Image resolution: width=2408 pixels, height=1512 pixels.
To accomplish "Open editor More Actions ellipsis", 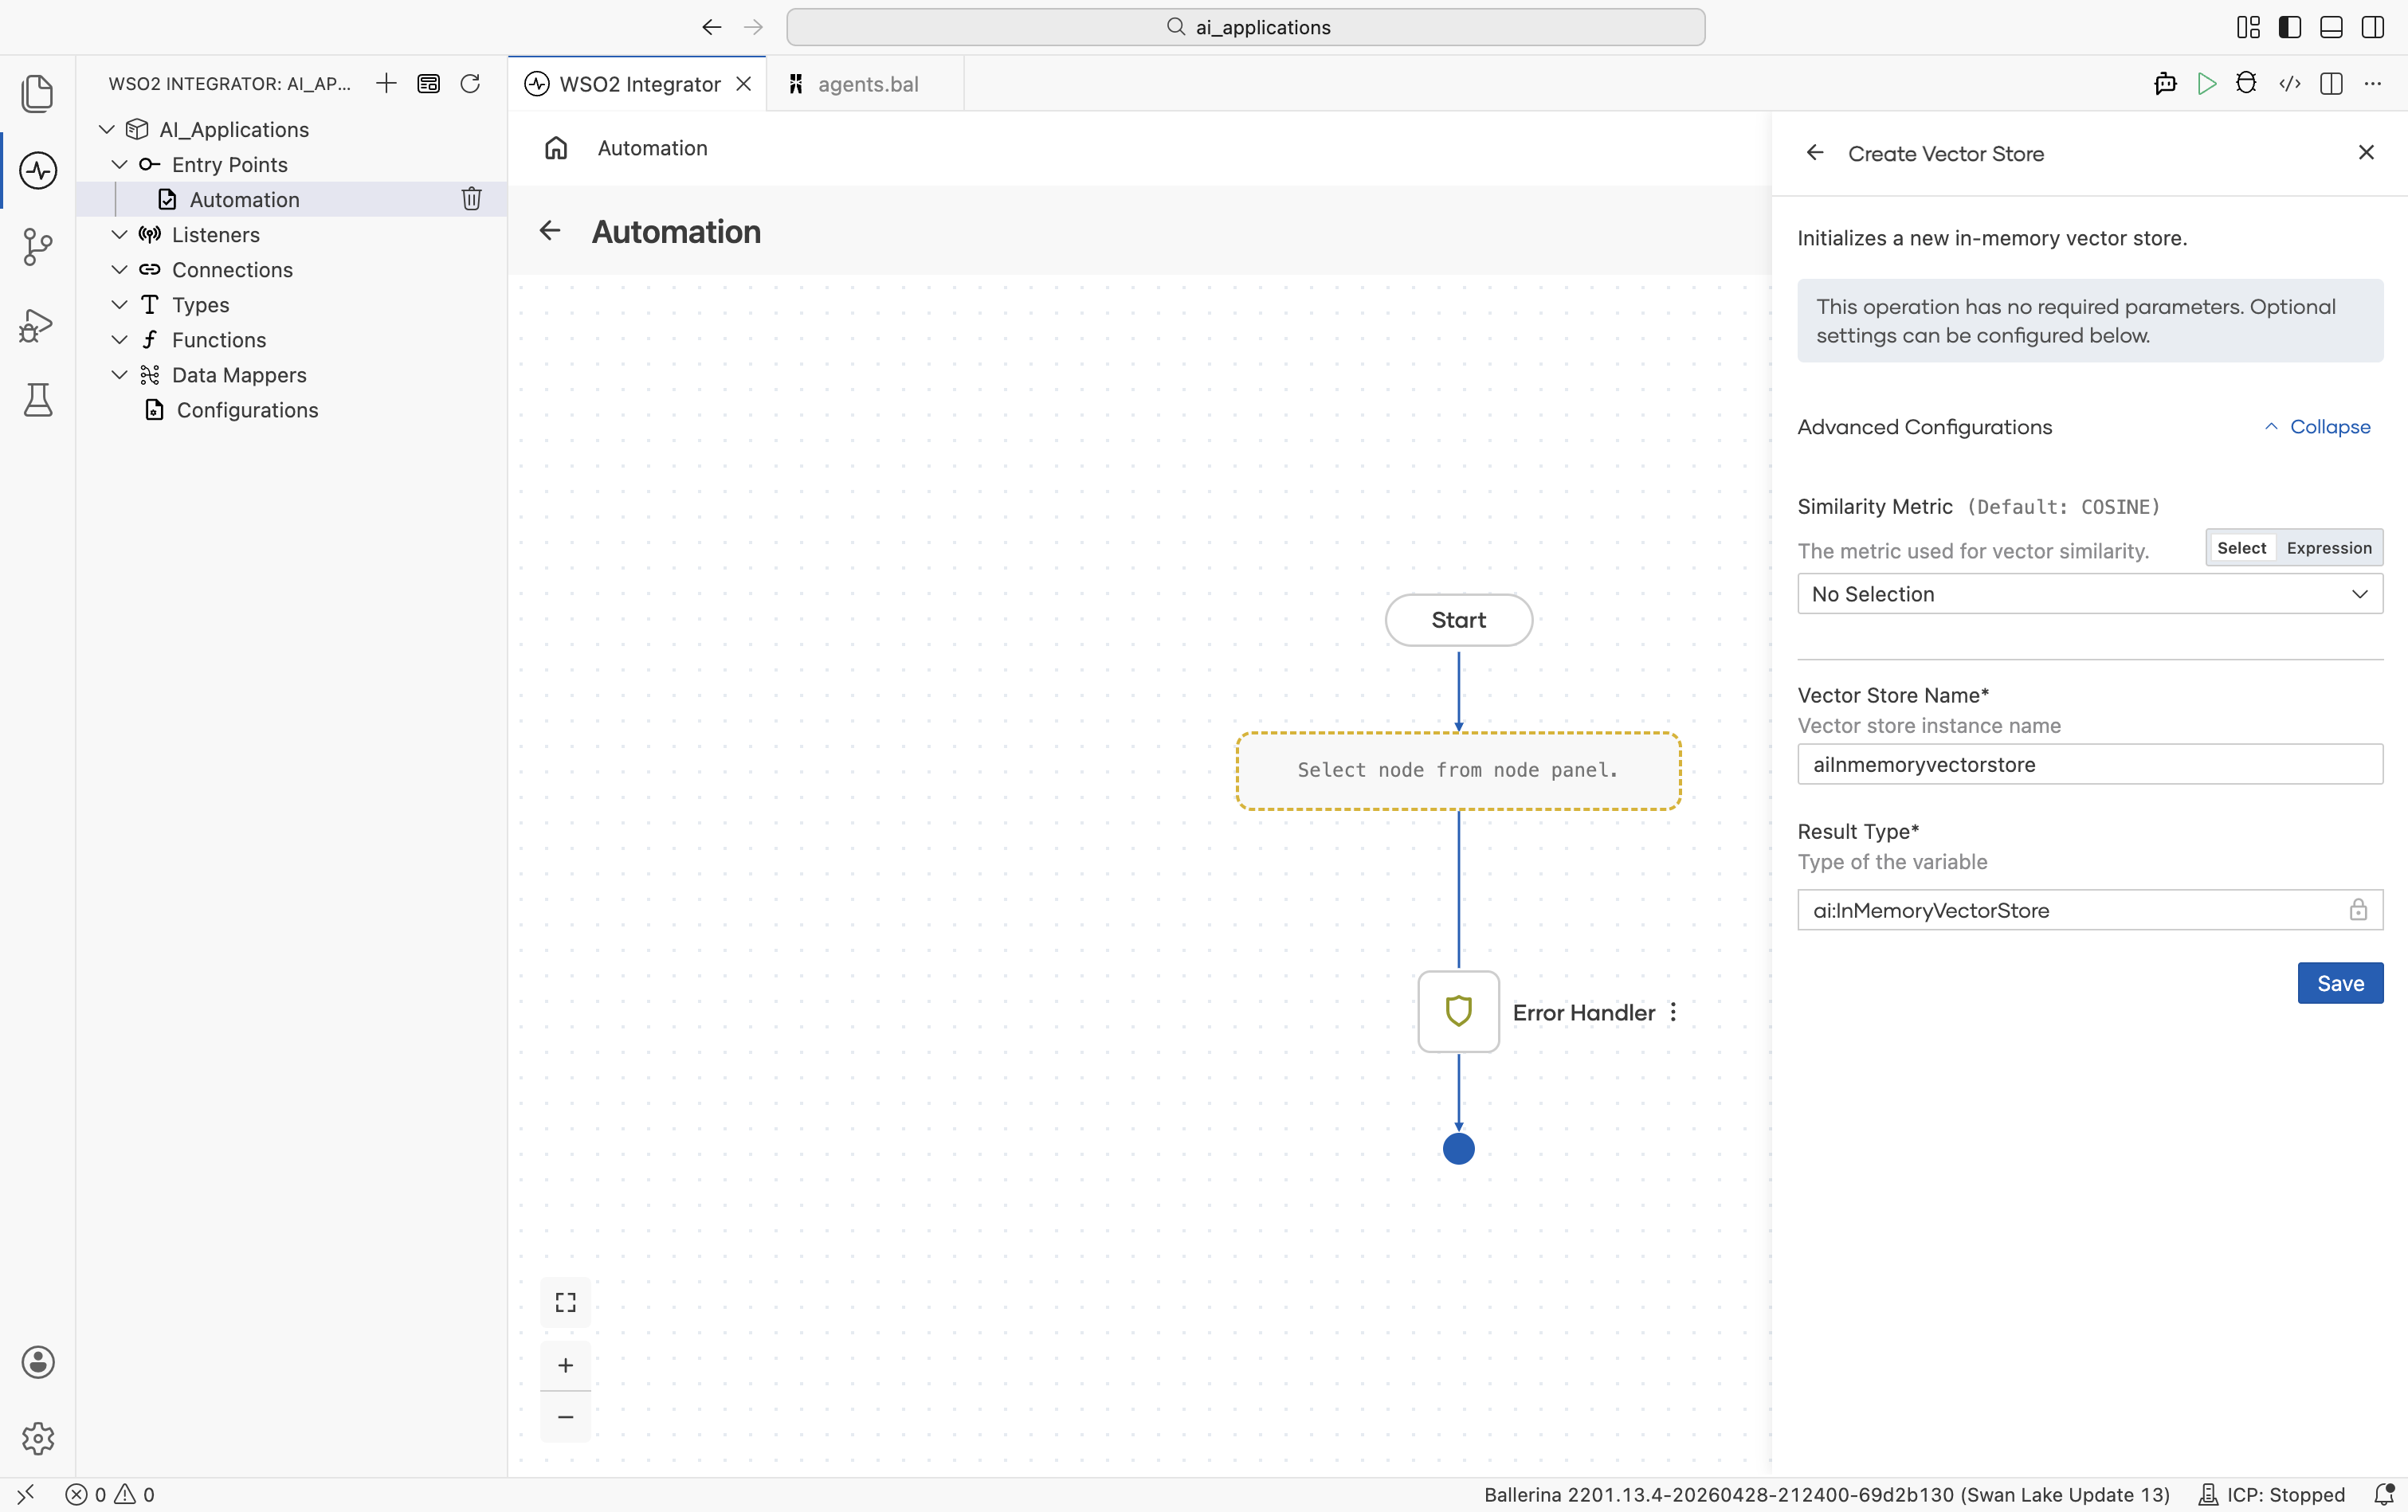I will click(2373, 83).
